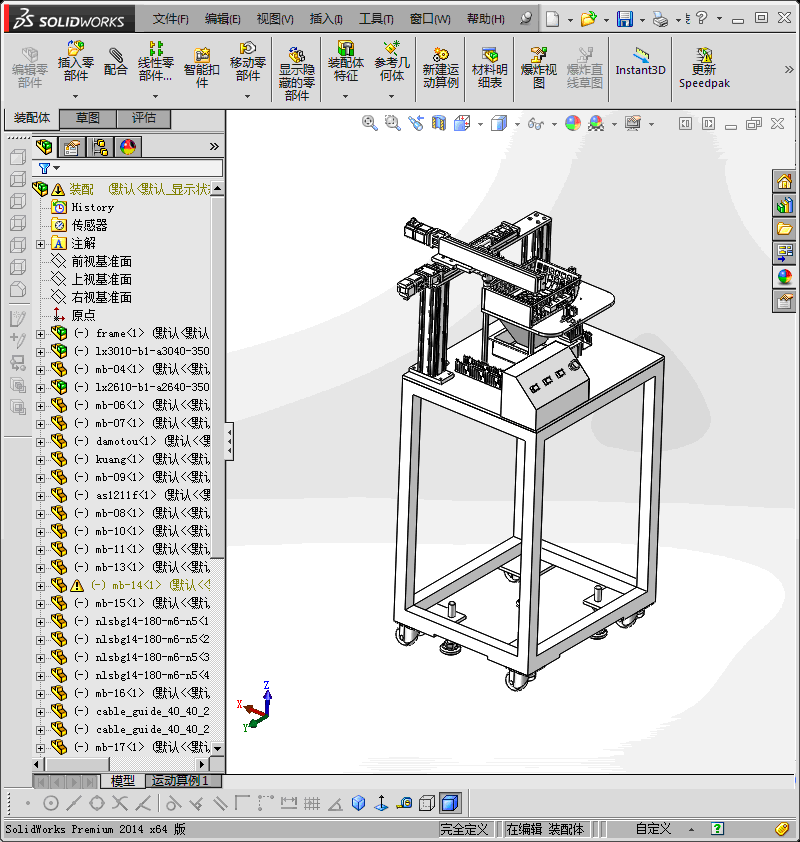Click the pin icon next to Help menu
Screen dimensions: 800x842
(526, 19)
